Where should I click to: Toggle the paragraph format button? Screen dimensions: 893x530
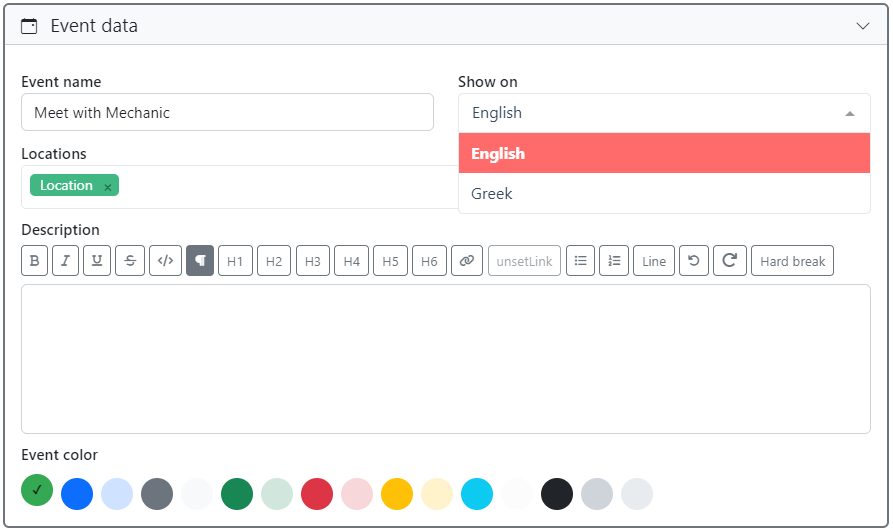coord(200,261)
